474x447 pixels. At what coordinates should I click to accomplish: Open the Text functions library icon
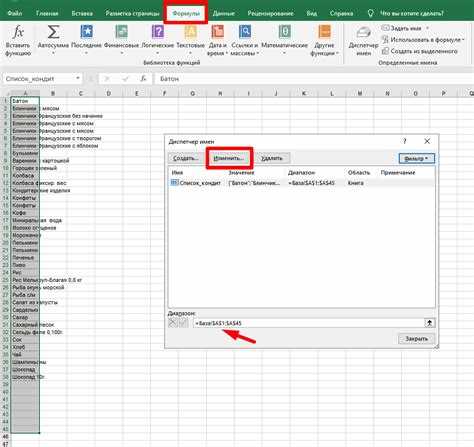[x=190, y=32]
